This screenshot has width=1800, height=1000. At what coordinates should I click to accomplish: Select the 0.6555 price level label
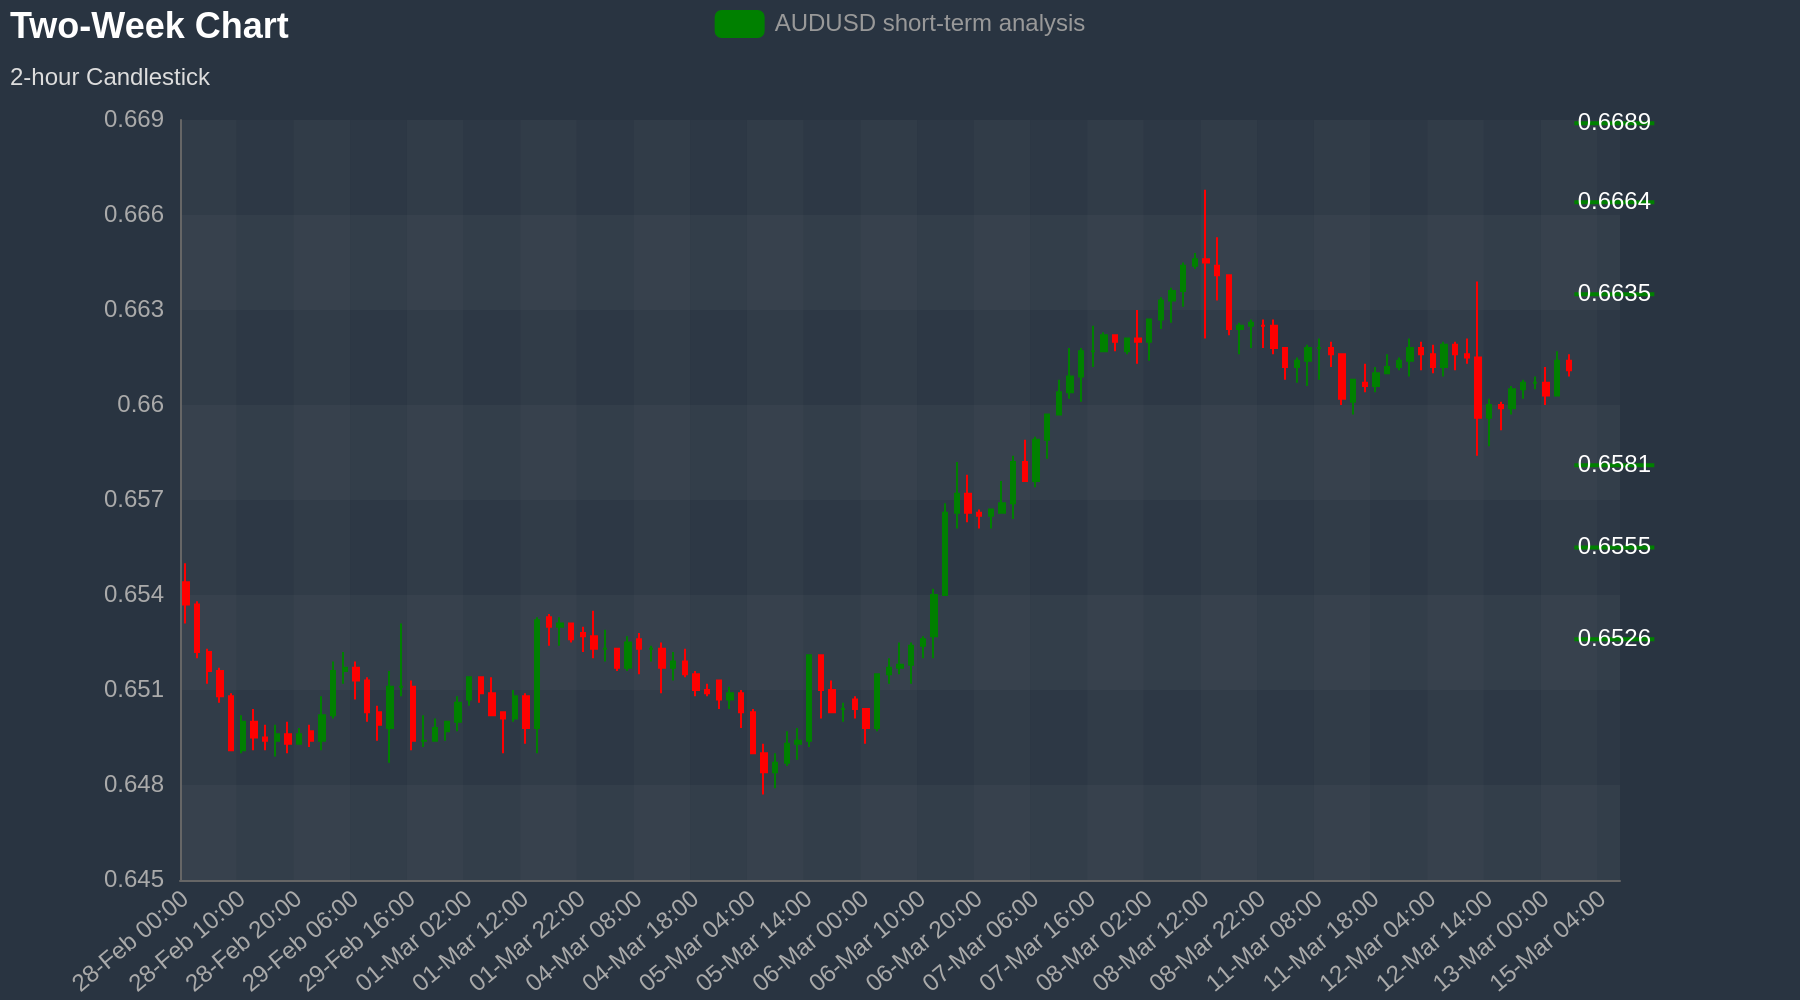click(1614, 546)
